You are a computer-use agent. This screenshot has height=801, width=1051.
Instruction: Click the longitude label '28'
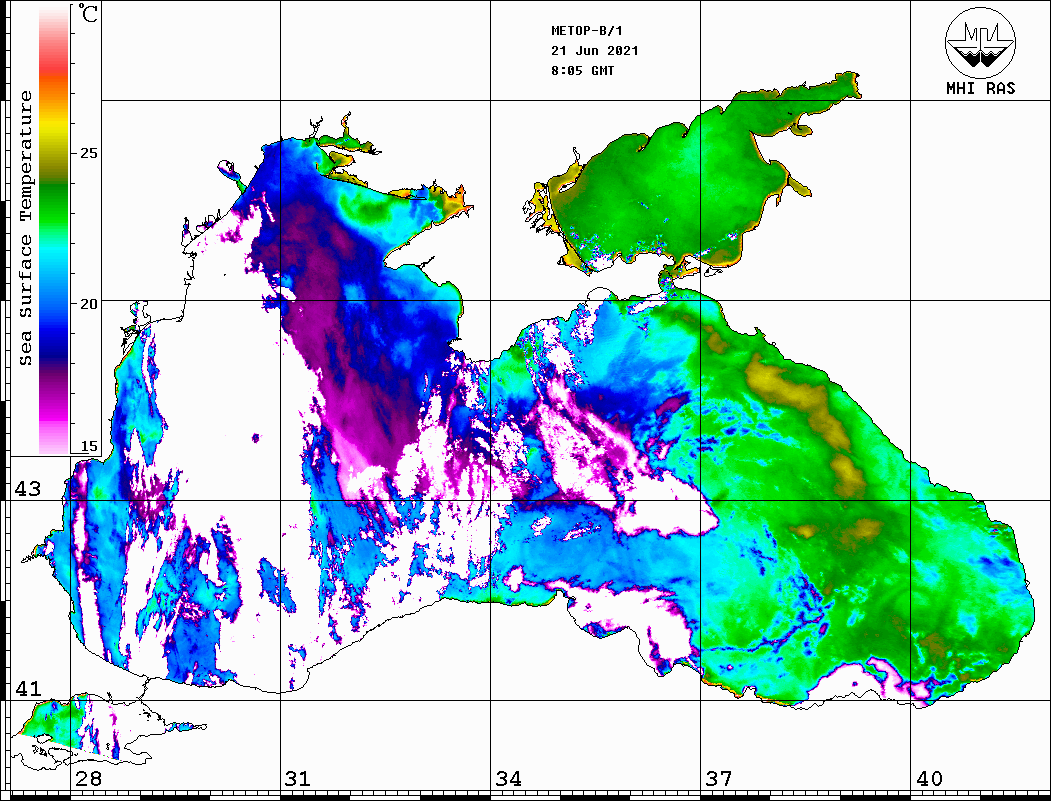coord(88,779)
